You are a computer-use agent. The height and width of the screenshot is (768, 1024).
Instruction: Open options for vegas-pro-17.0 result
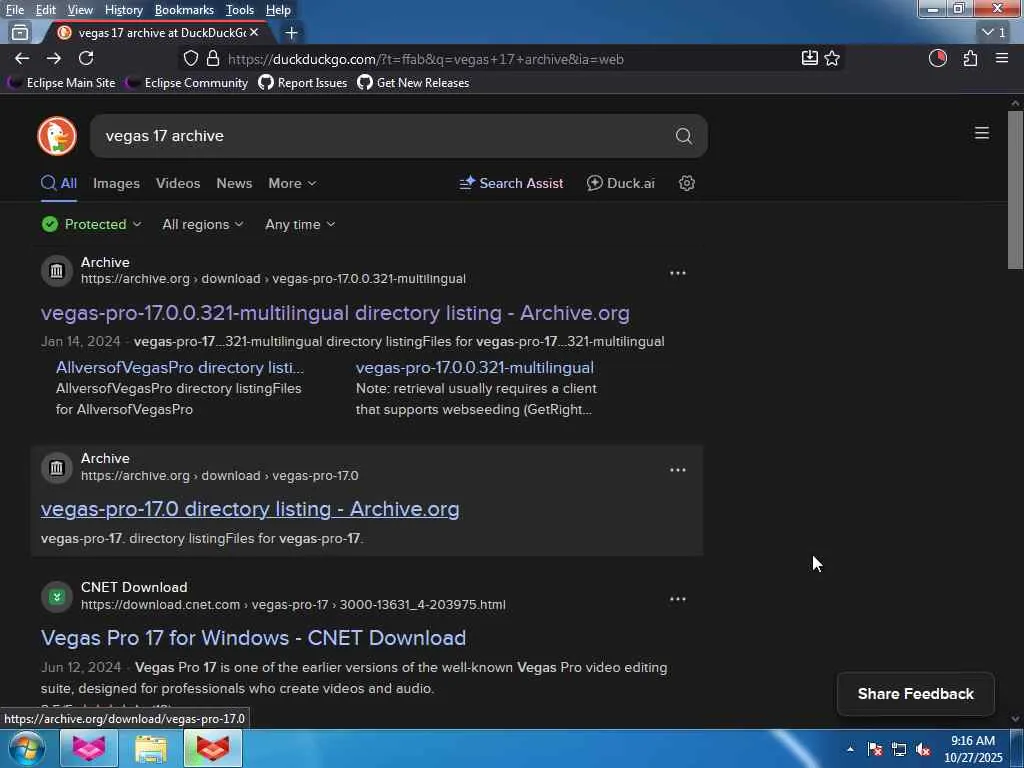[678, 470]
